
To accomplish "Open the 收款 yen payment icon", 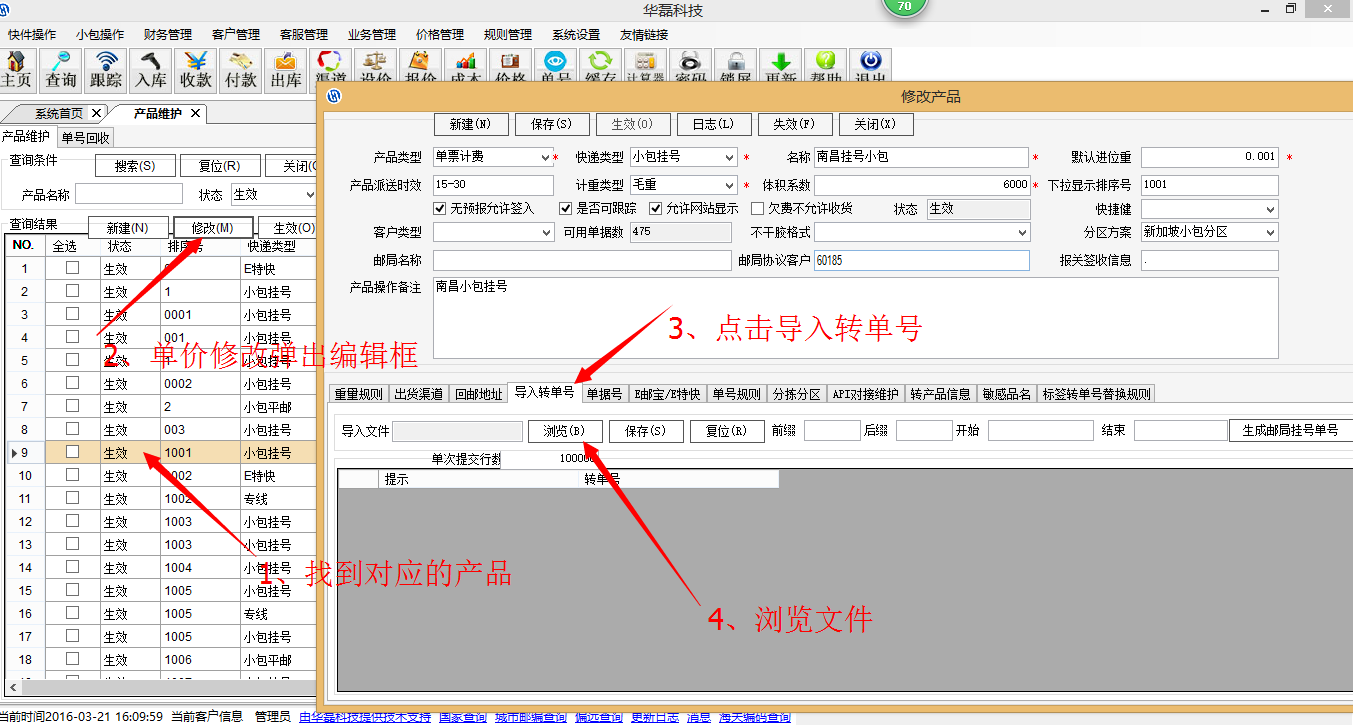I will coord(196,68).
